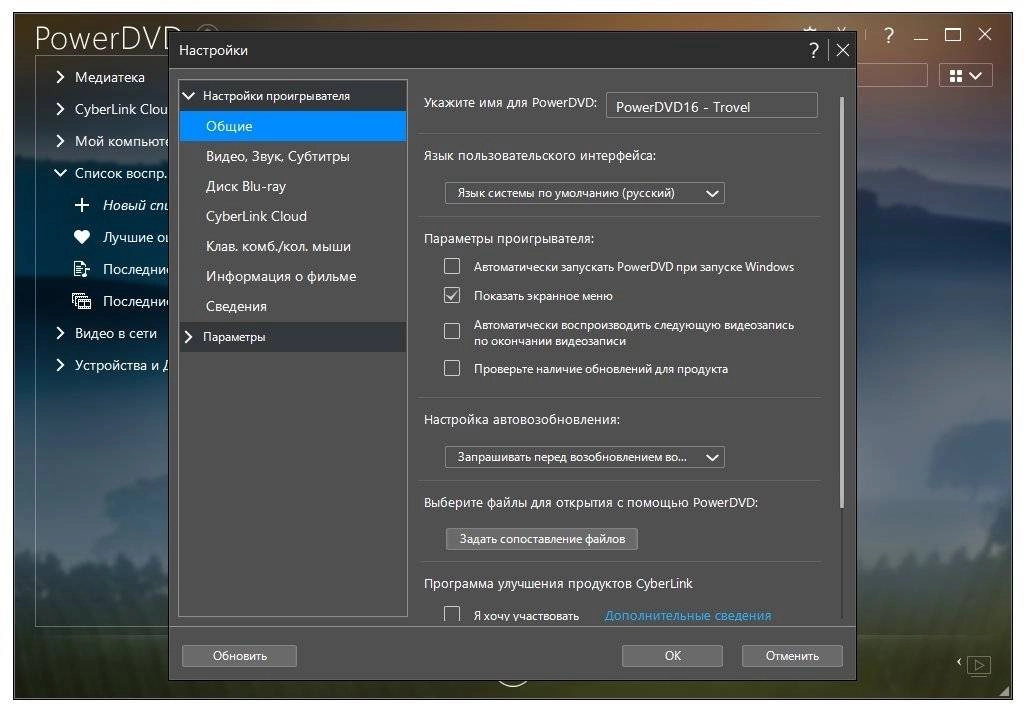Expand Видео в сети in the sidebar
Viewport: 1030px width, 719px height.
coord(60,333)
